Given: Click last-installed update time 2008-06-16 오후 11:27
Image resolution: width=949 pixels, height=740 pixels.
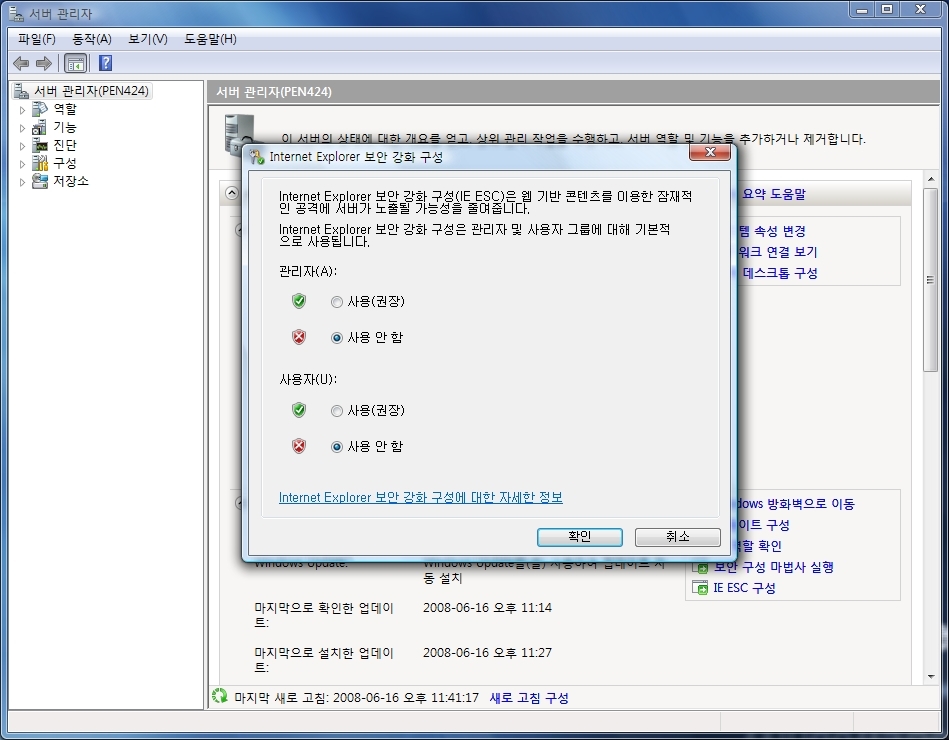Looking at the screenshot, I should 487,653.
